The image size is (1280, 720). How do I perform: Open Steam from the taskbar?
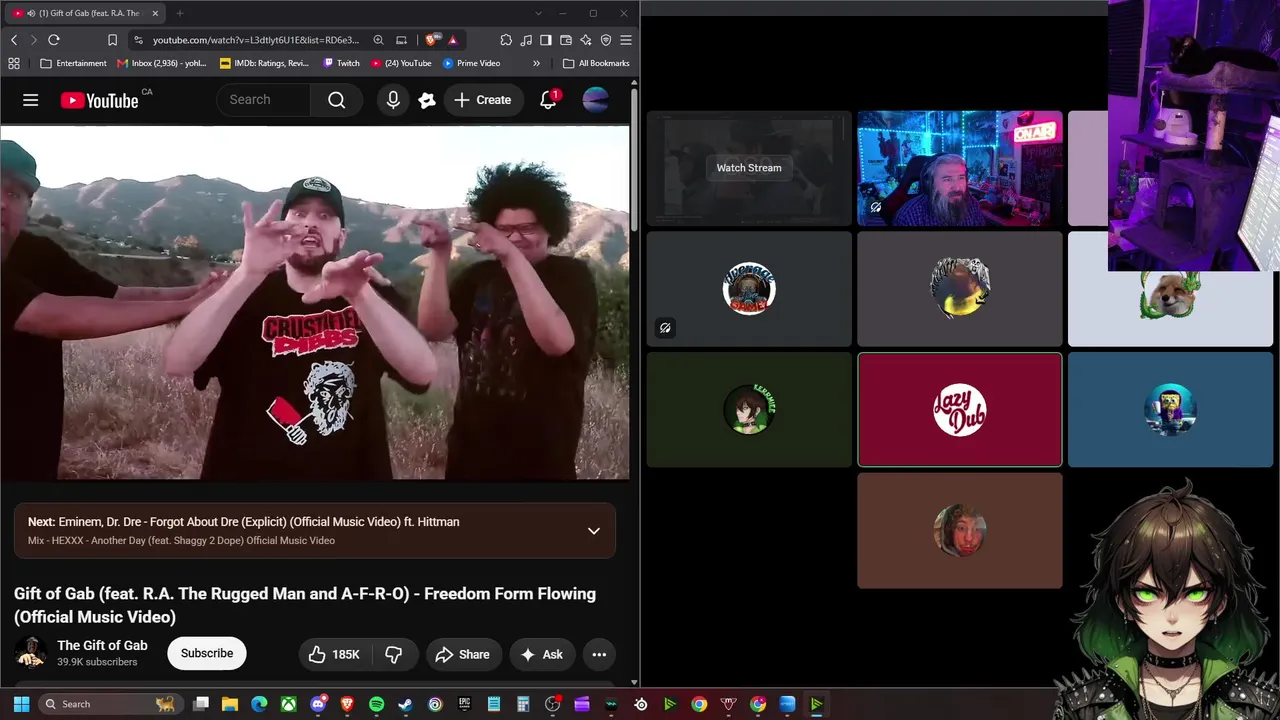coord(405,704)
